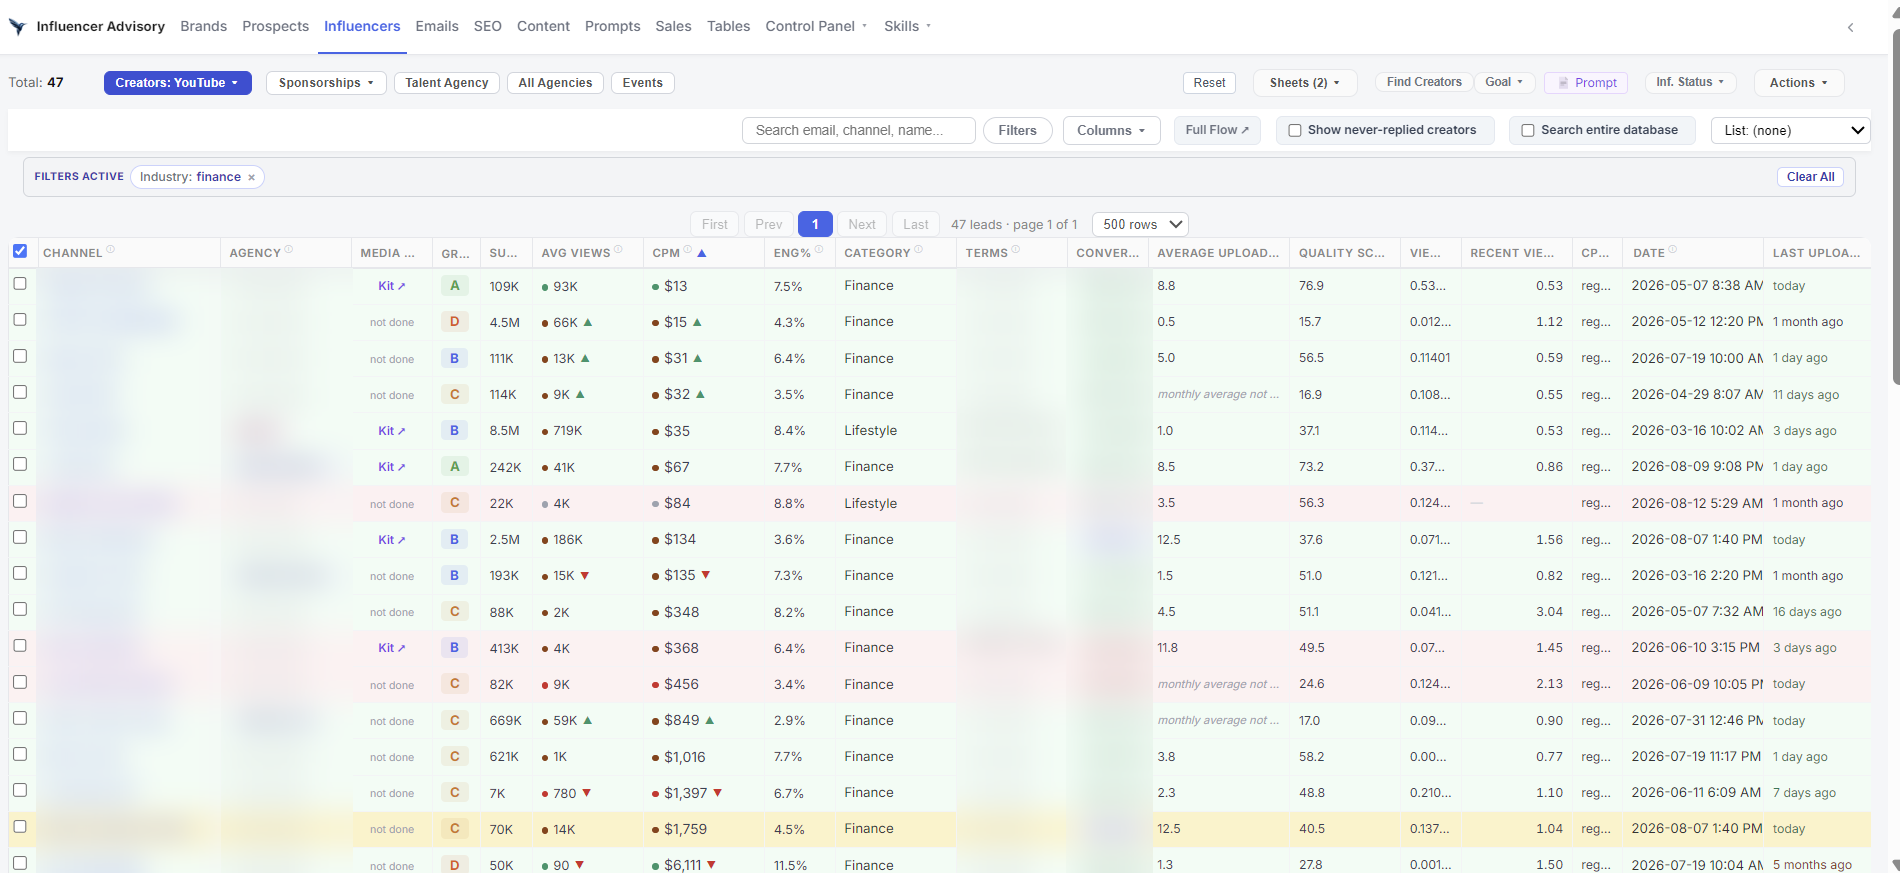Open the info icon beside DATE header
Viewport: 1900px width, 873px height.
(1673, 250)
